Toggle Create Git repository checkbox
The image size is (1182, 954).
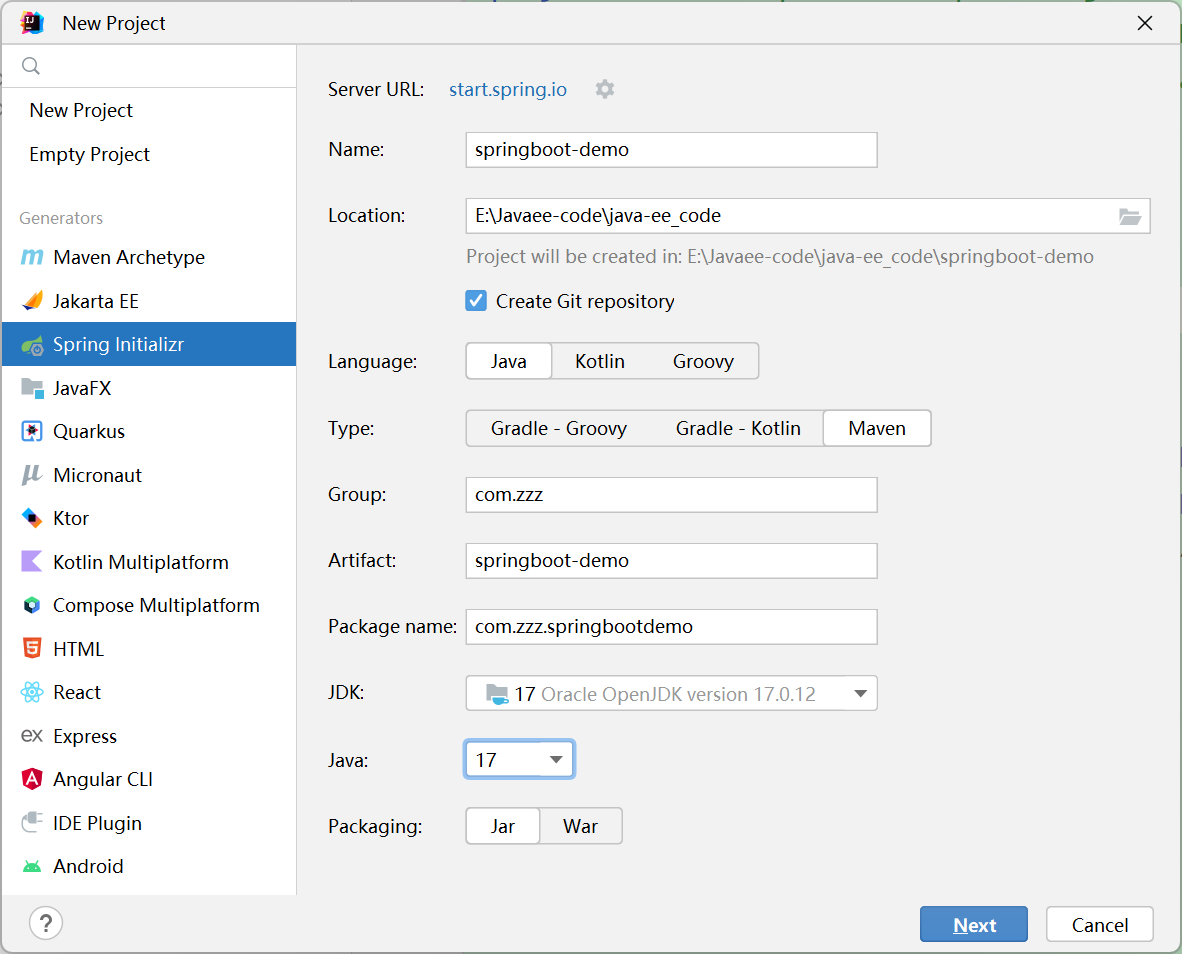coord(476,301)
